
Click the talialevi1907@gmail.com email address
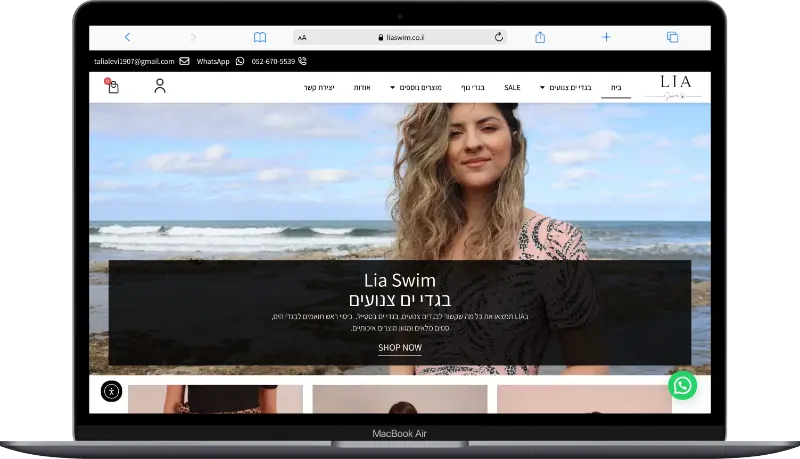pos(134,61)
